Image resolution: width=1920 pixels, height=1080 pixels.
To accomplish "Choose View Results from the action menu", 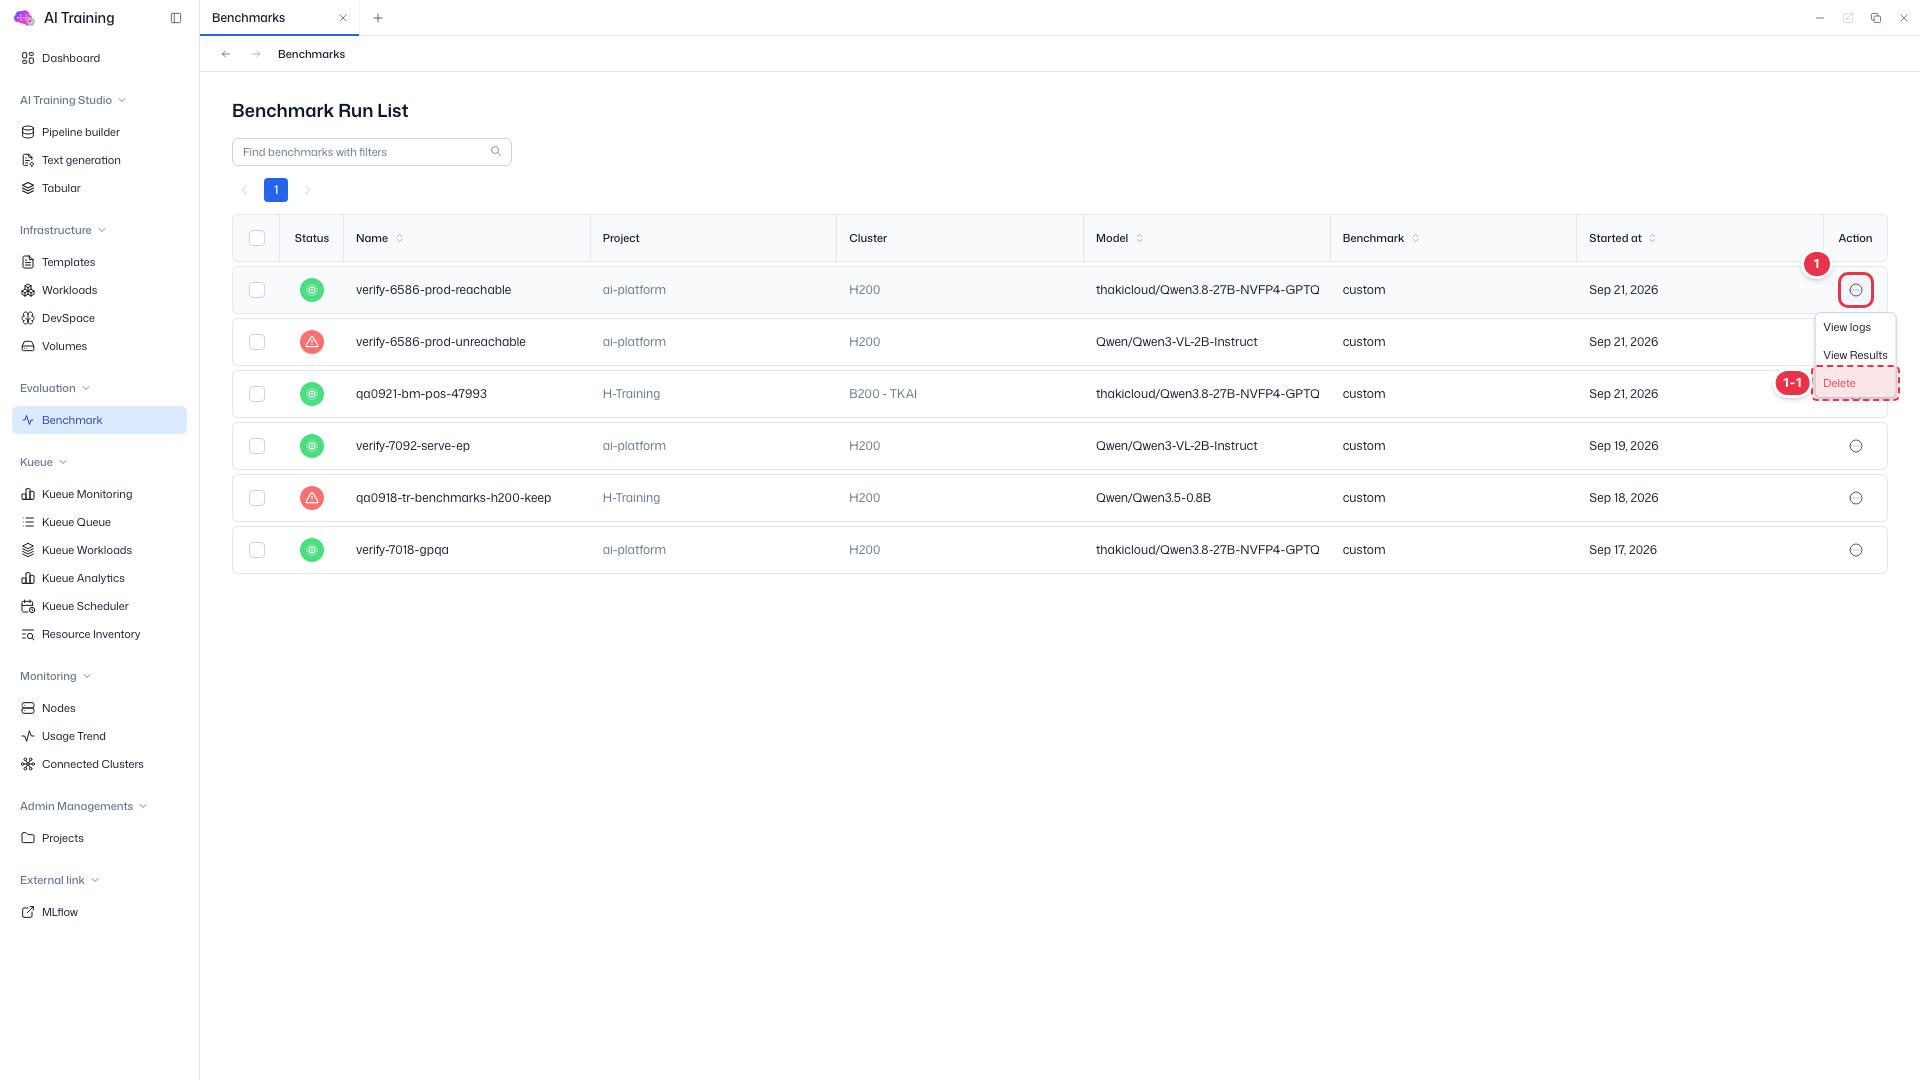I will (1855, 355).
